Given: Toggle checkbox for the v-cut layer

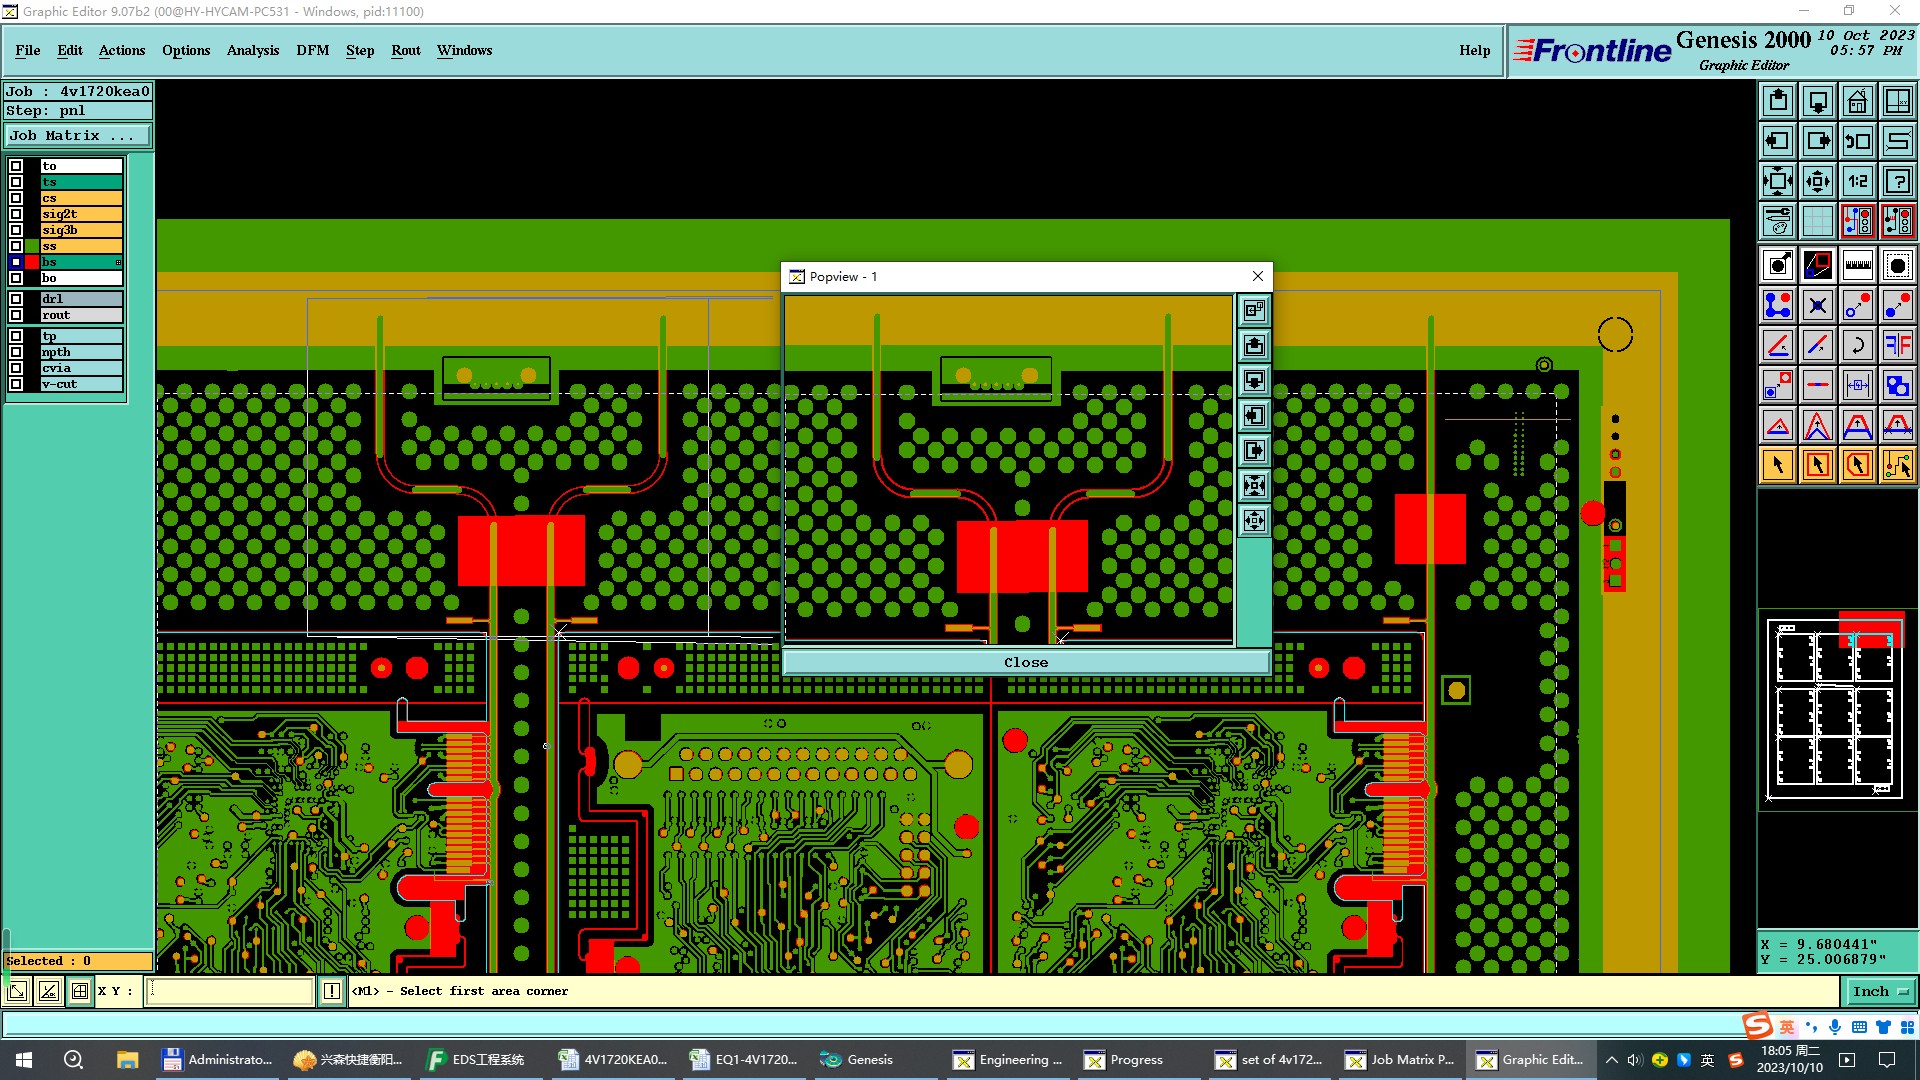Looking at the screenshot, I should 16,384.
